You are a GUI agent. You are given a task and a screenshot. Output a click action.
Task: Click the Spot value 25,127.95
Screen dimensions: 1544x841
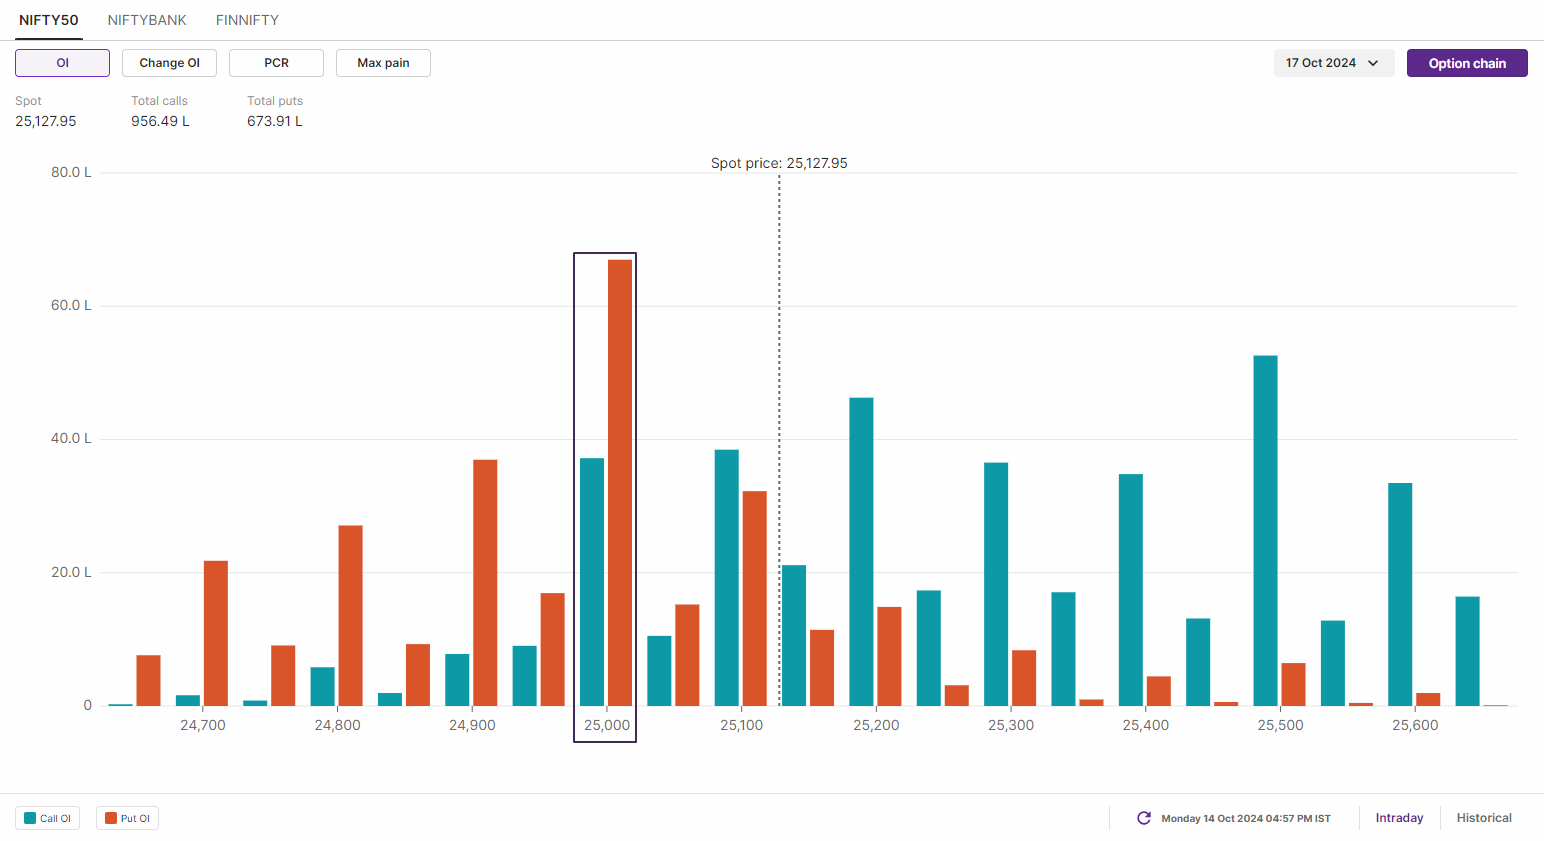click(x=46, y=121)
